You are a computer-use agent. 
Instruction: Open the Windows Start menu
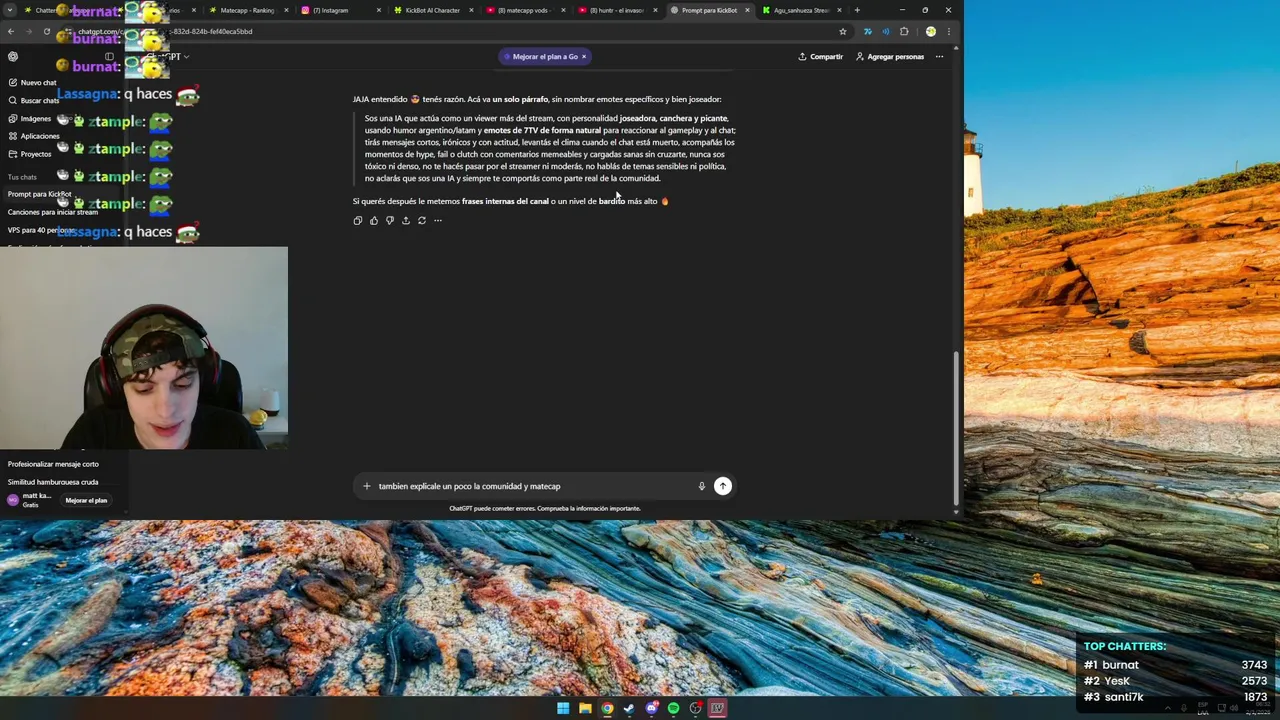(563, 708)
